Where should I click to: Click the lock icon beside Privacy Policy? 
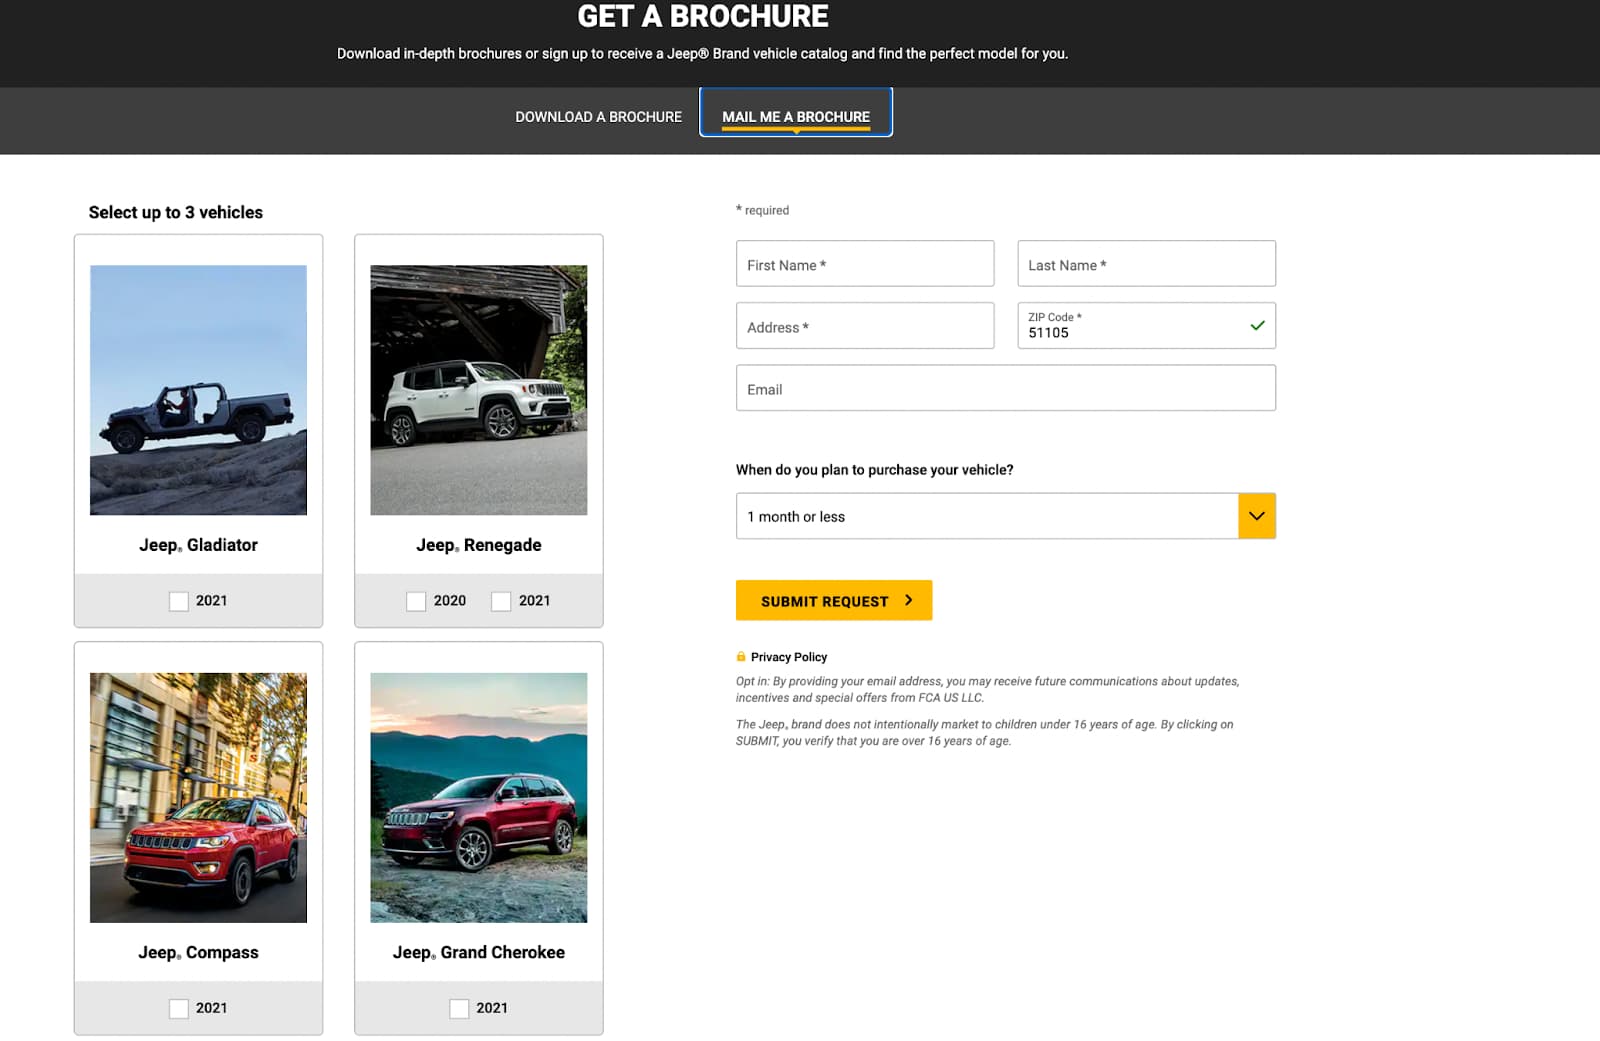pos(740,657)
